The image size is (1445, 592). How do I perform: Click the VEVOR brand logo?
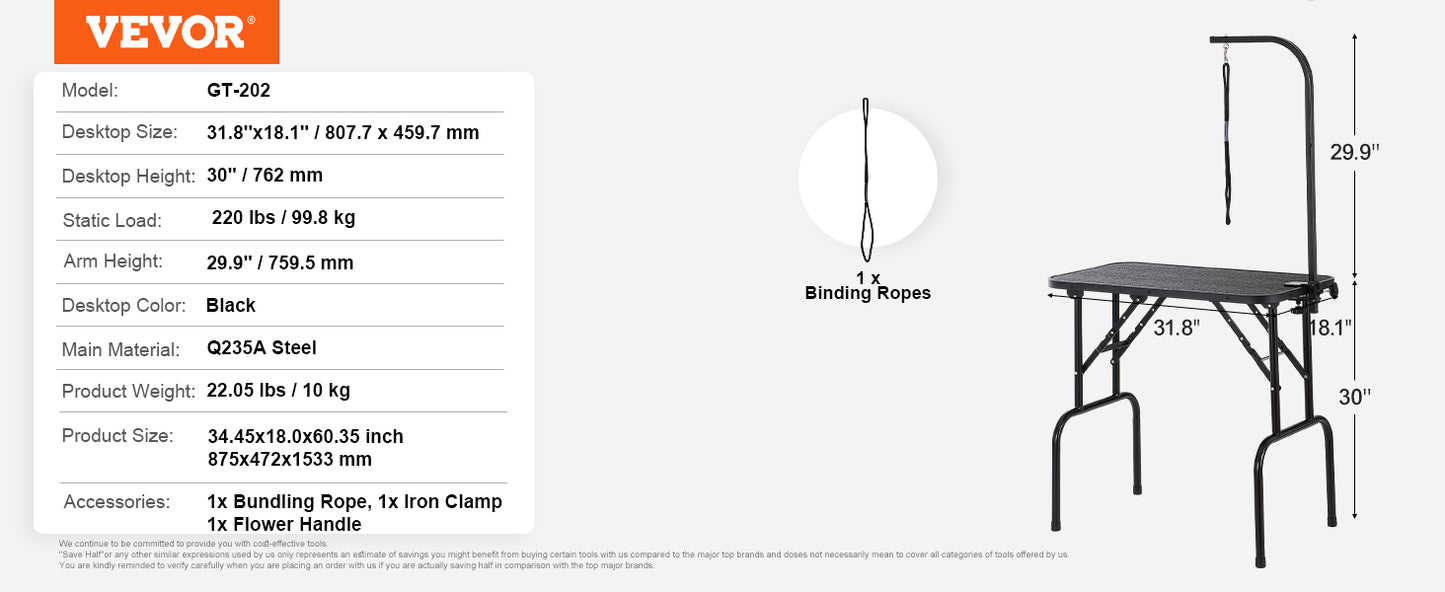click(166, 32)
